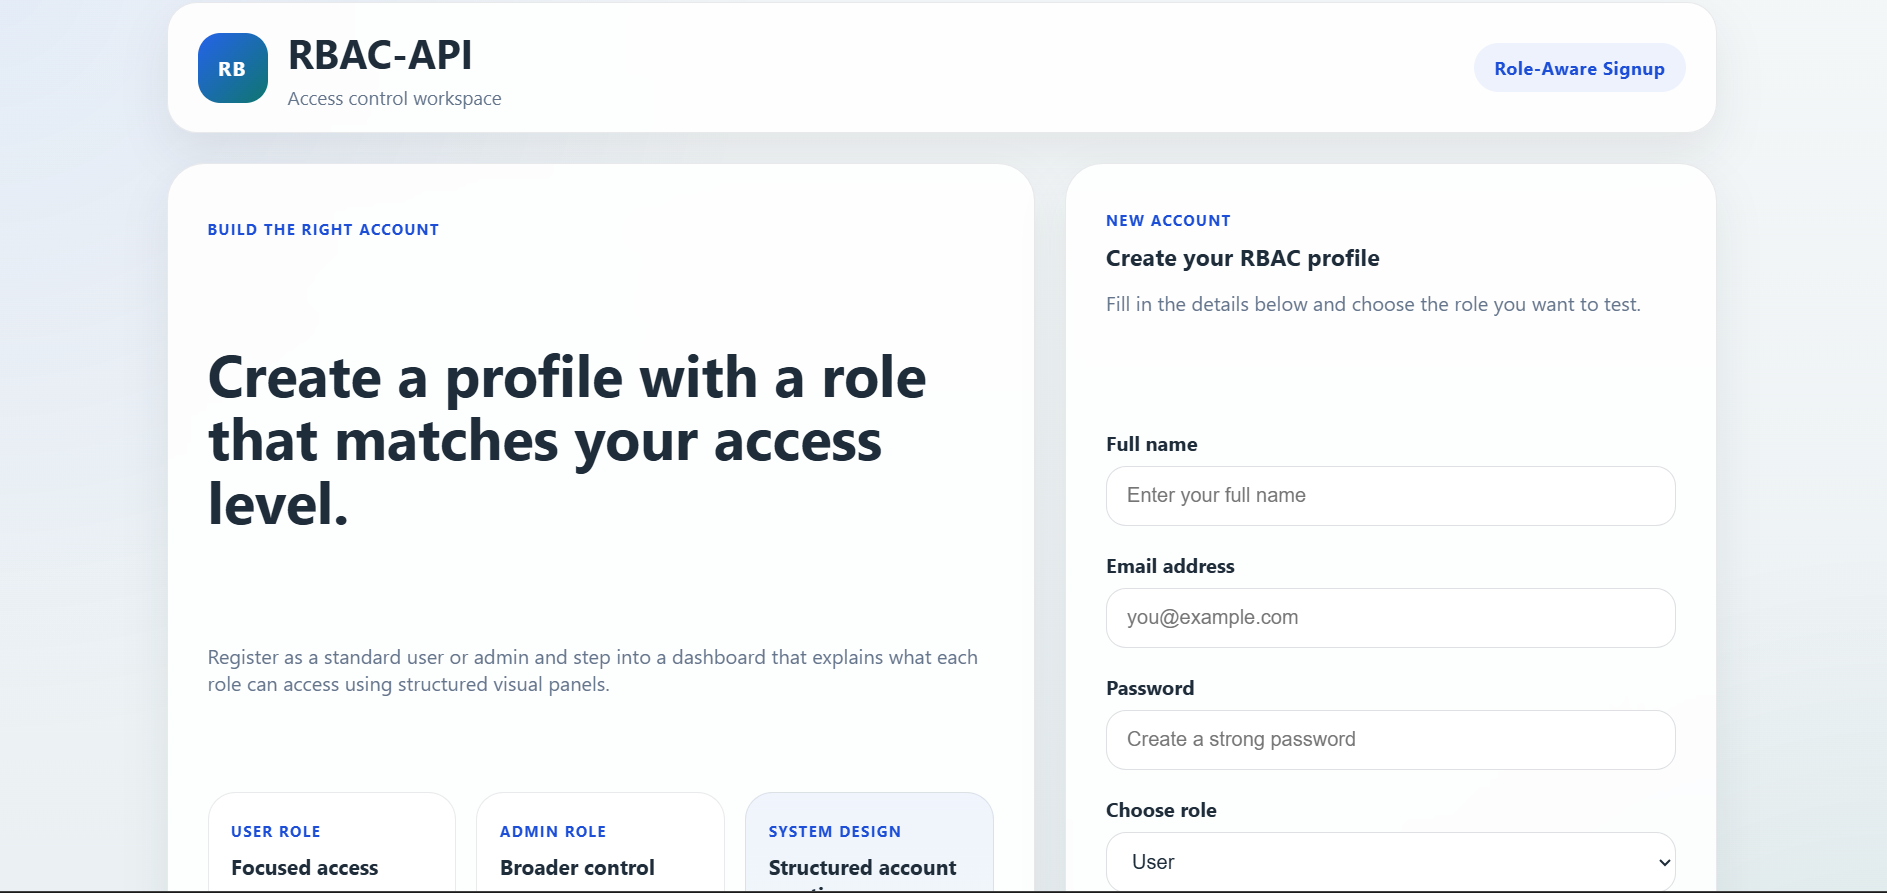Click the NEW ACCOUNT section label
The width and height of the screenshot is (1887, 893).
(1167, 220)
